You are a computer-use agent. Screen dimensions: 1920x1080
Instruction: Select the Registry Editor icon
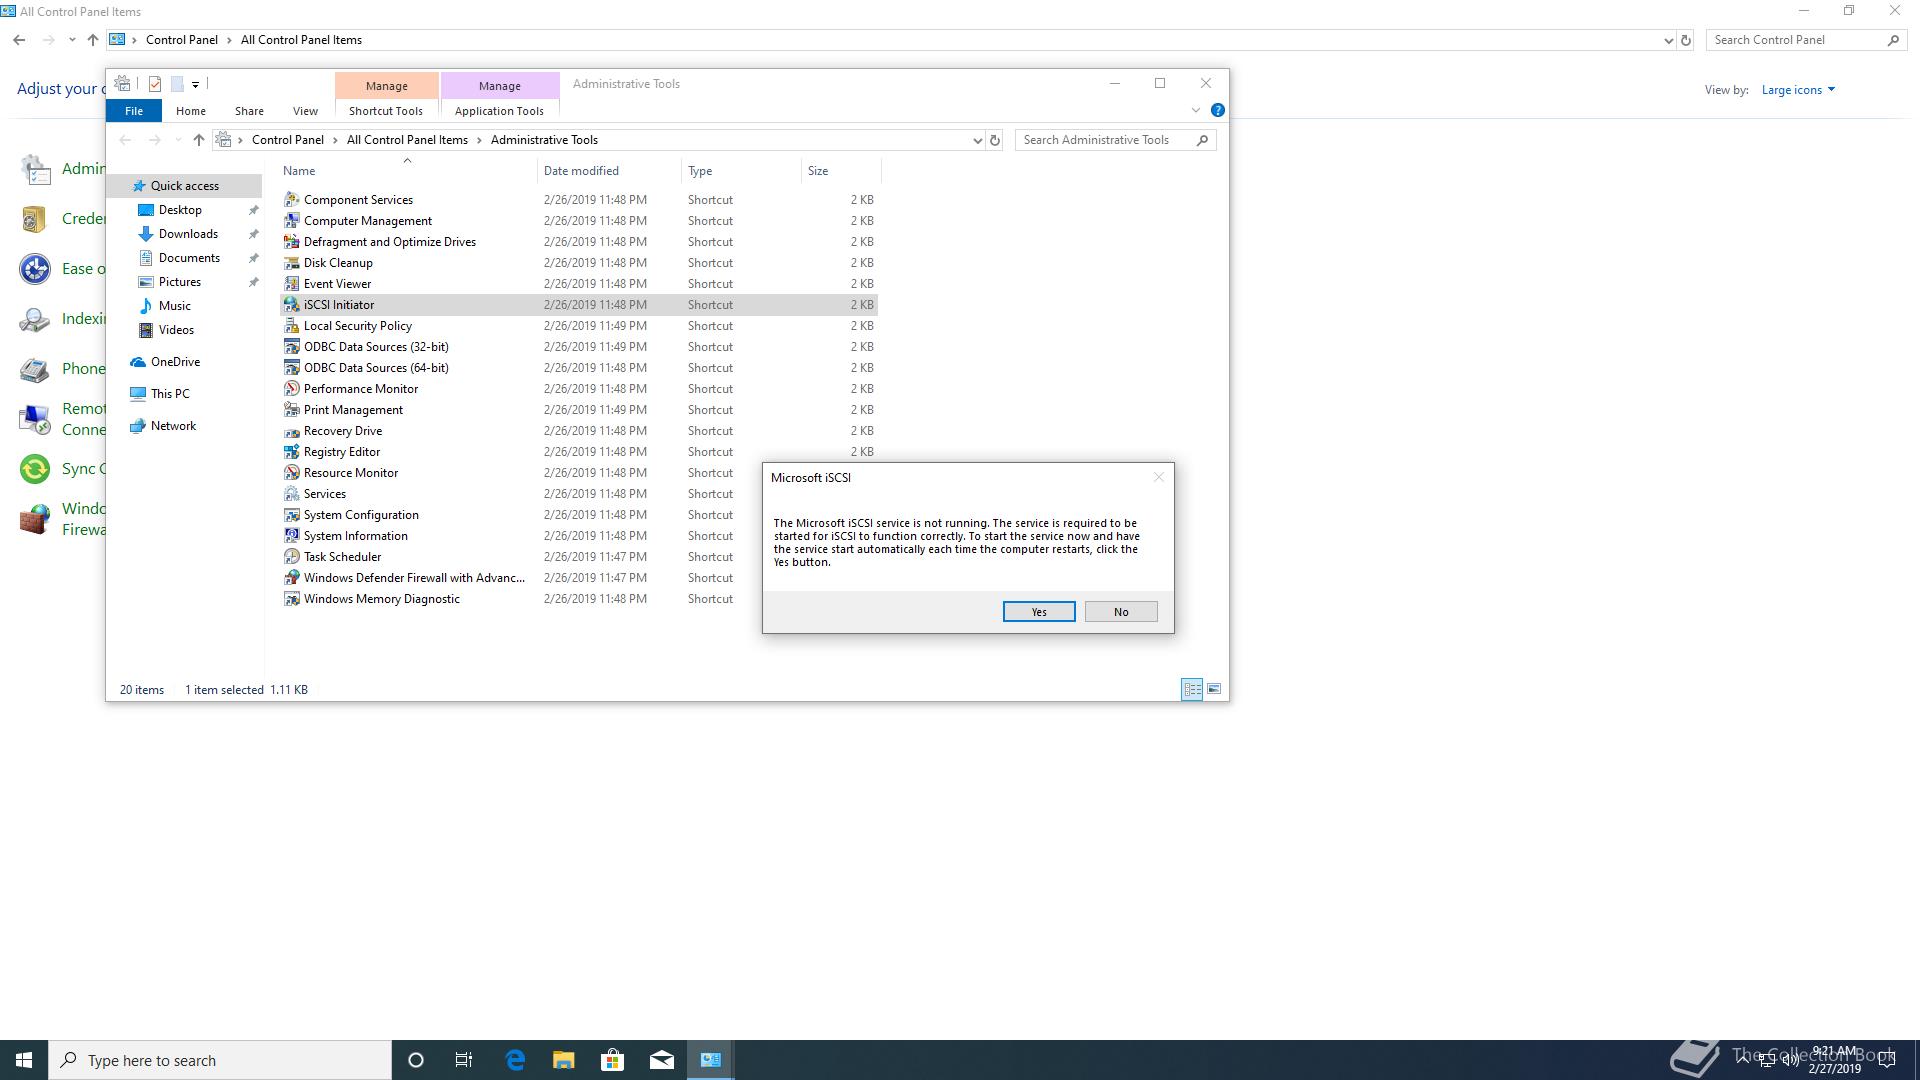click(291, 451)
